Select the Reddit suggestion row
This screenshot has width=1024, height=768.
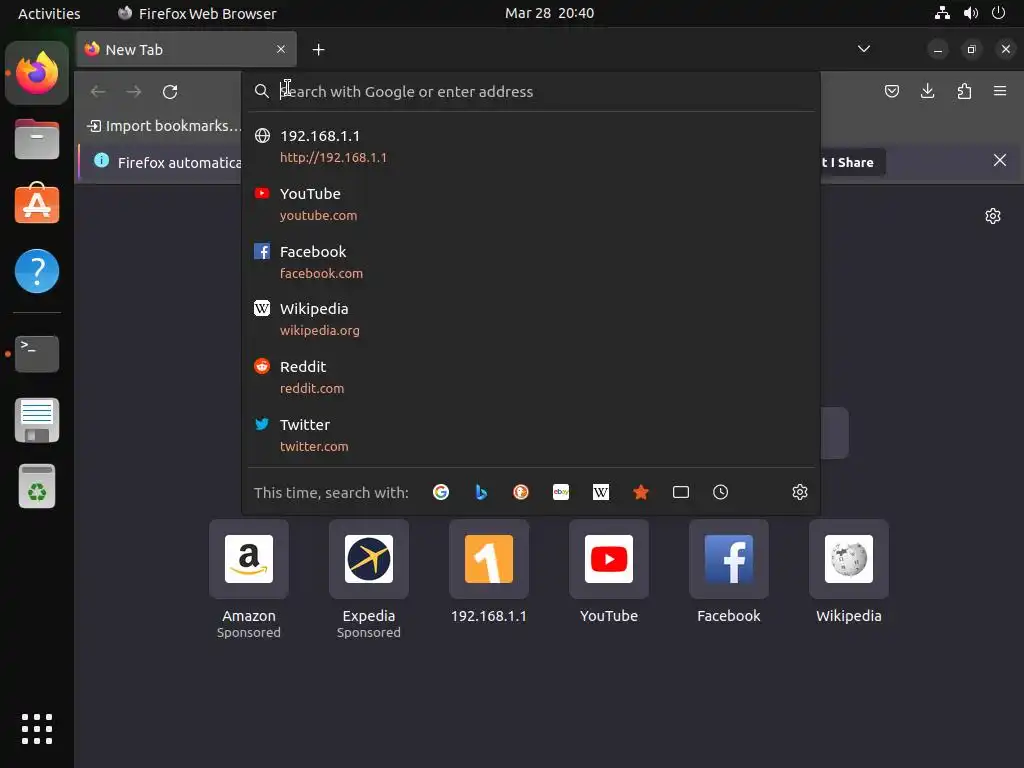(x=531, y=377)
